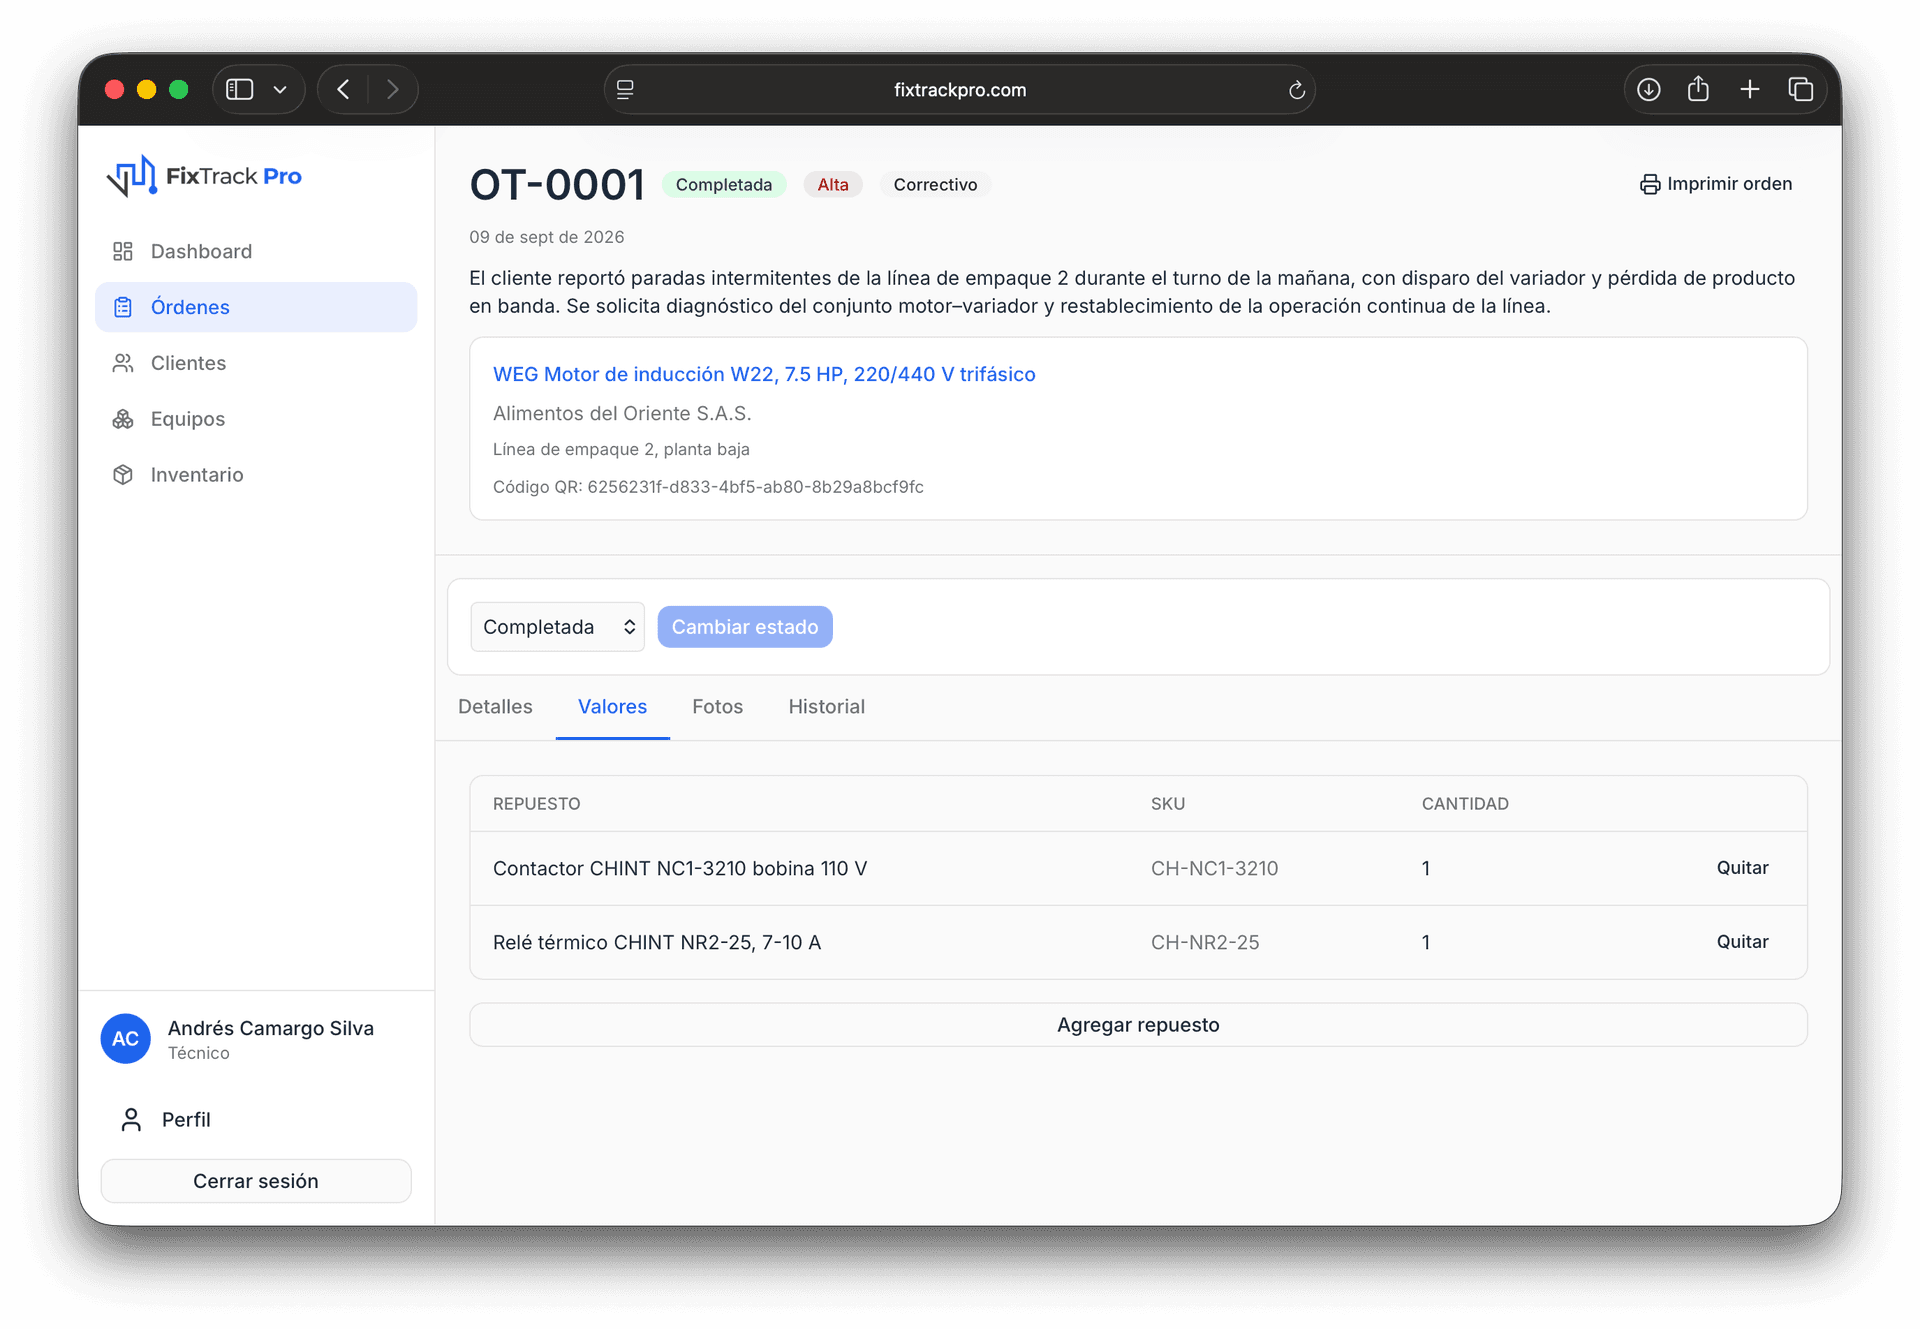Screen dimensions: 1920x1329
Task: Click the Correctivo type badge
Action: point(936,185)
